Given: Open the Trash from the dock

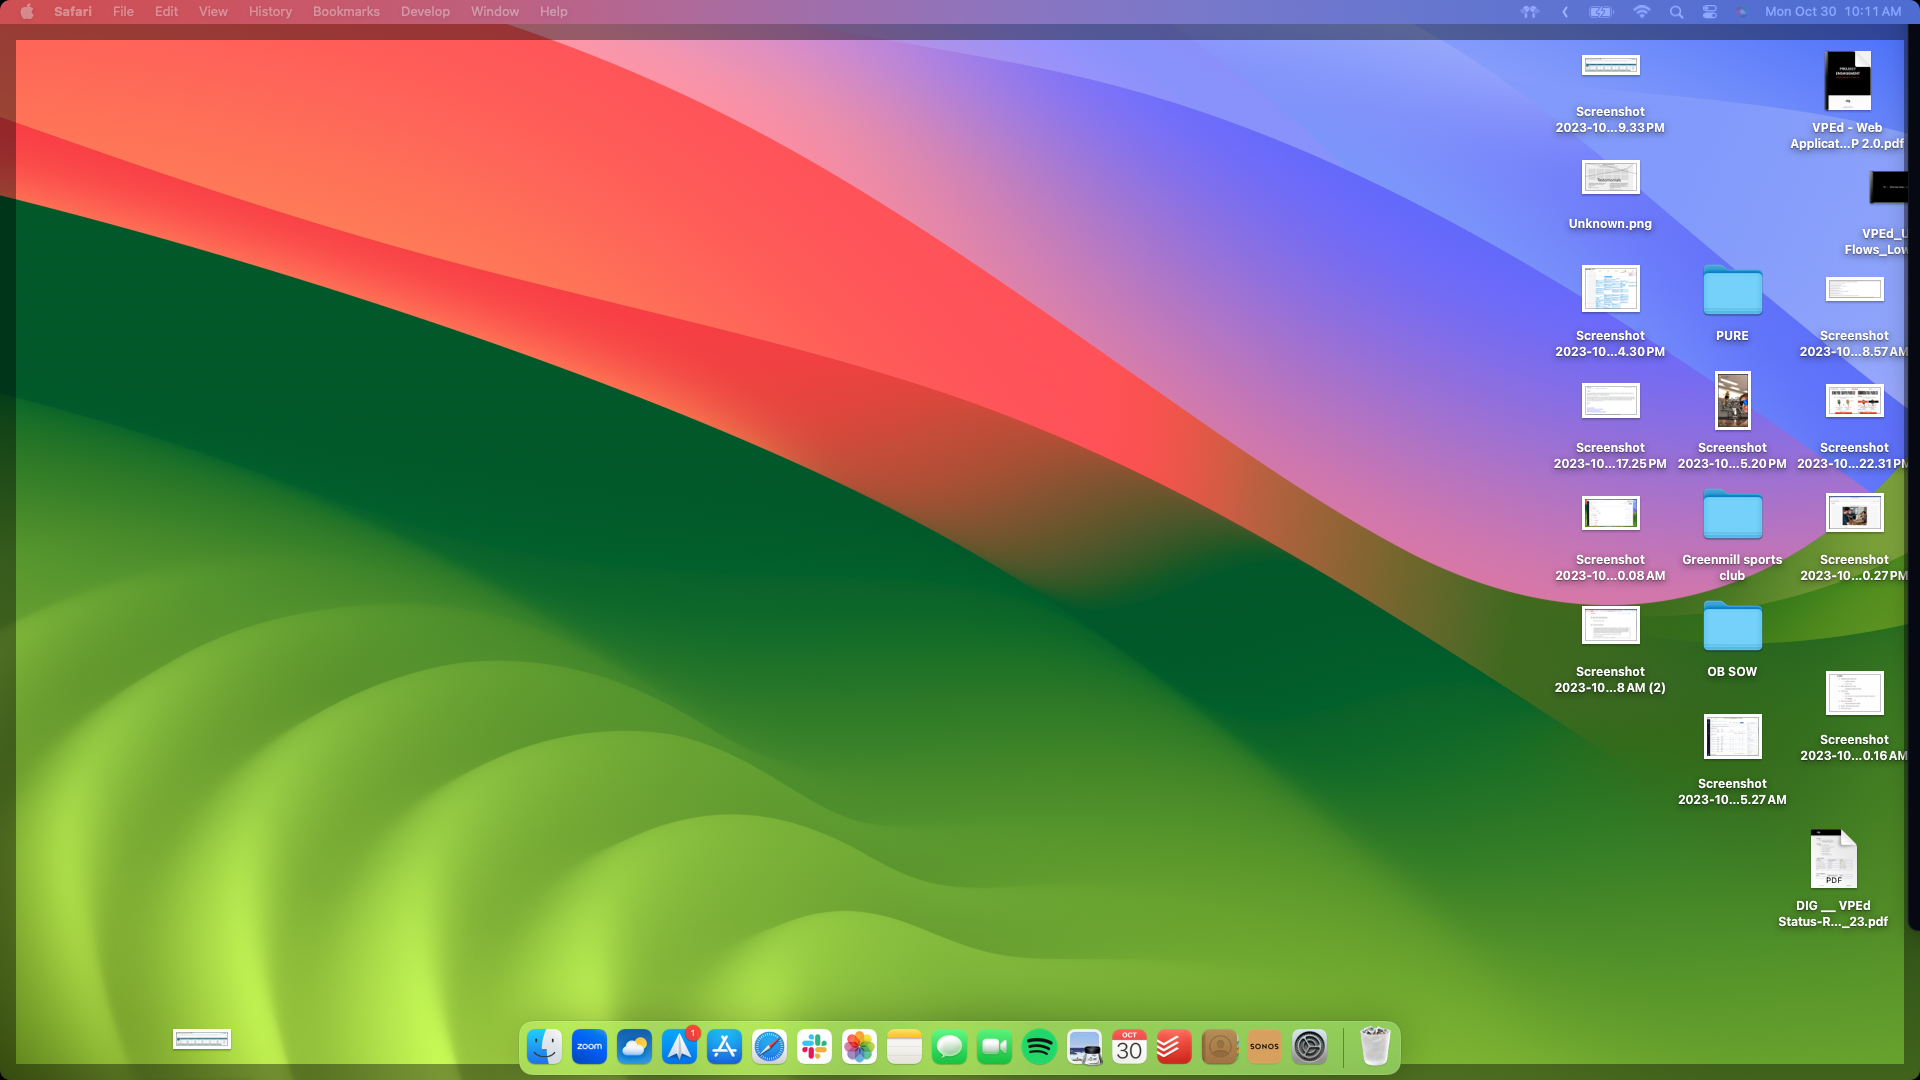Looking at the screenshot, I should pos(1375,1047).
